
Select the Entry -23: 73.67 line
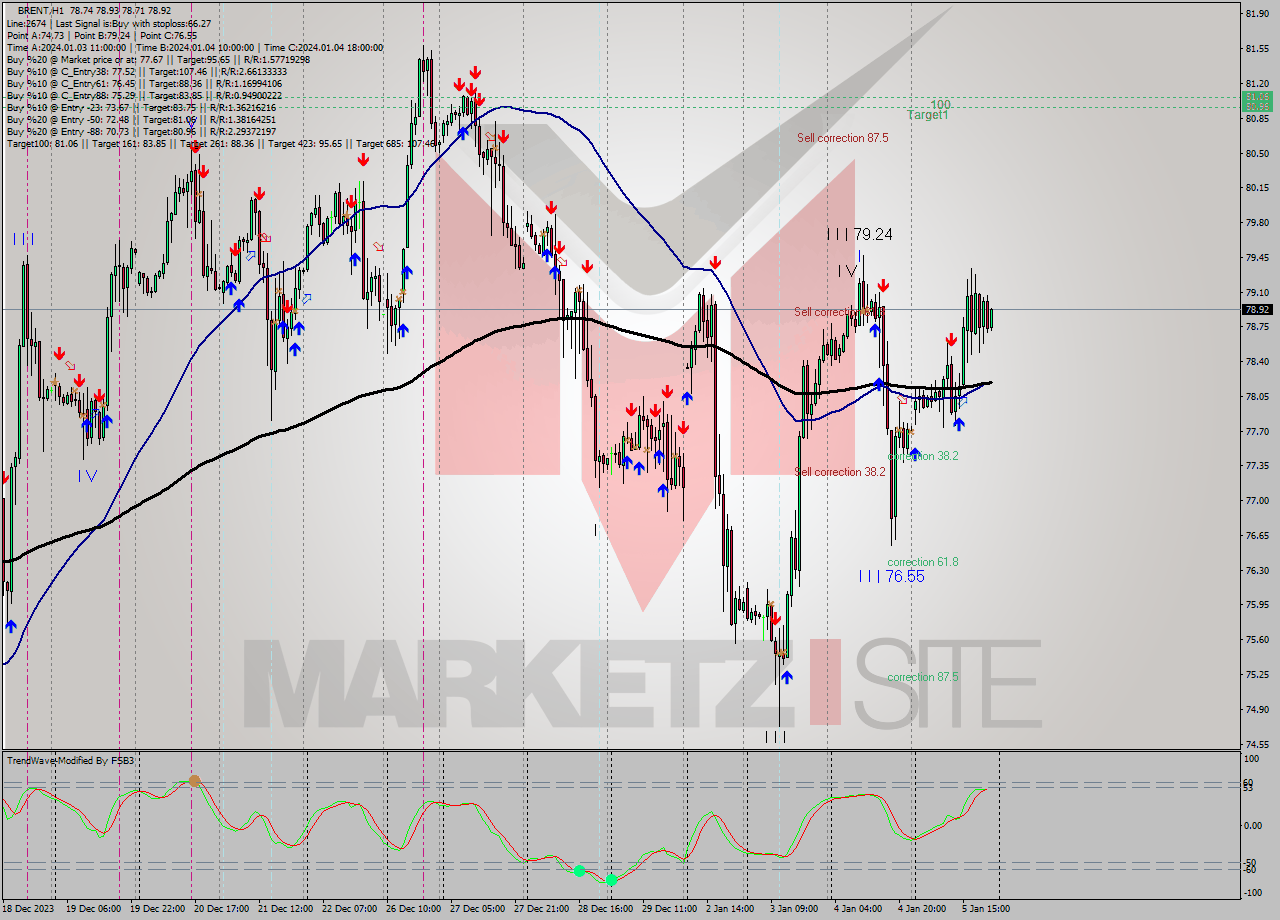[144, 107]
